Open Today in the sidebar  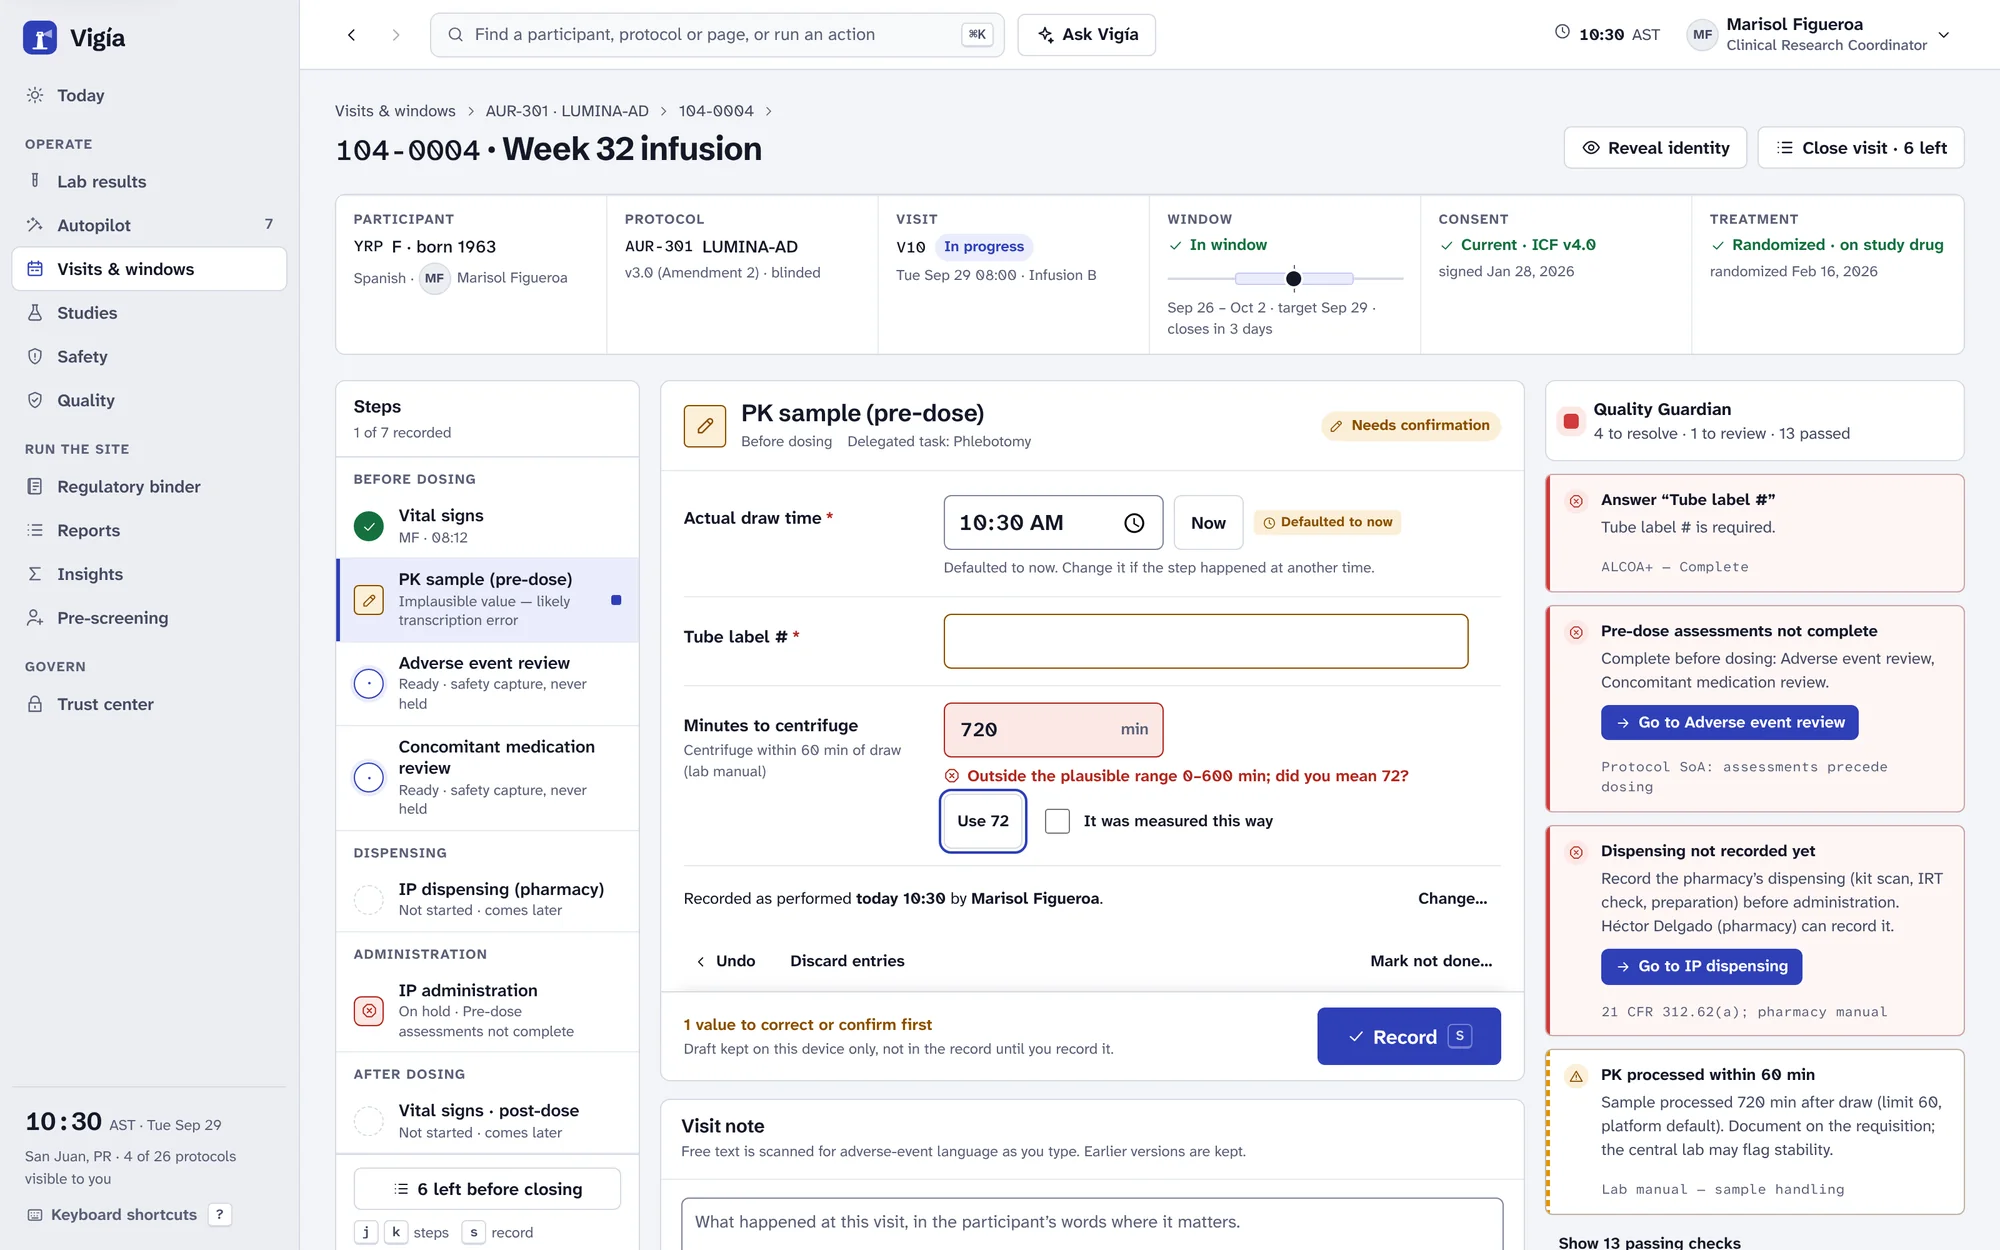149,95
